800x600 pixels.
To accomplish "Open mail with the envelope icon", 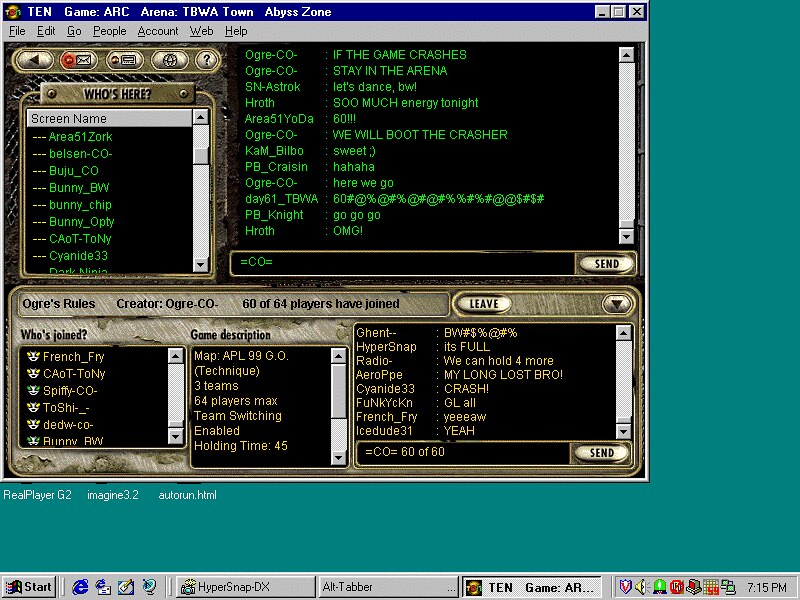I will 80,60.
